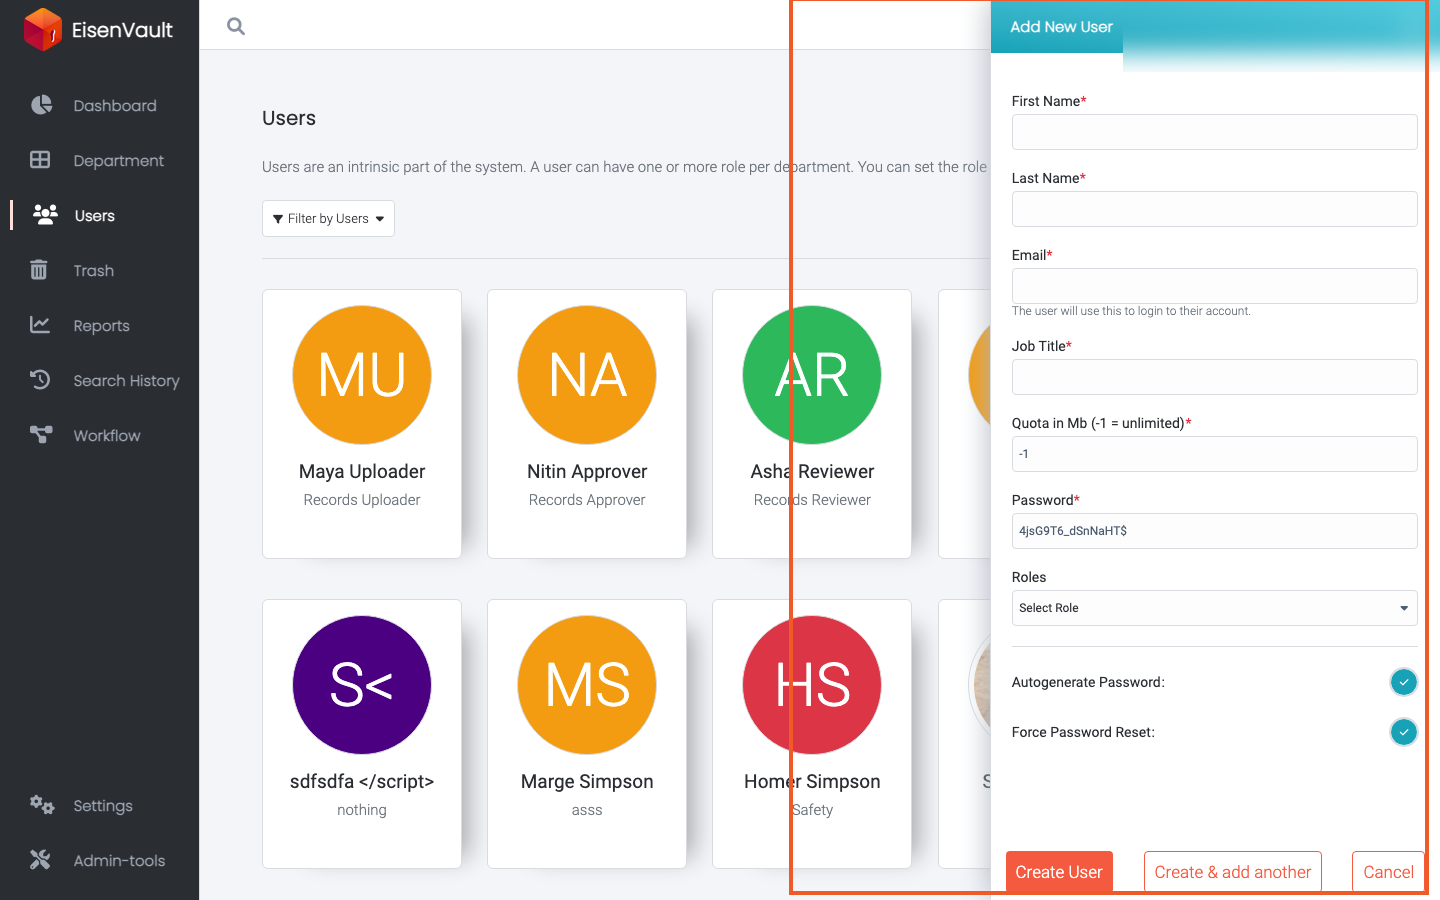Click the First Name input field
1440x900 pixels.
pyautogui.click(x=1214, y=132)
